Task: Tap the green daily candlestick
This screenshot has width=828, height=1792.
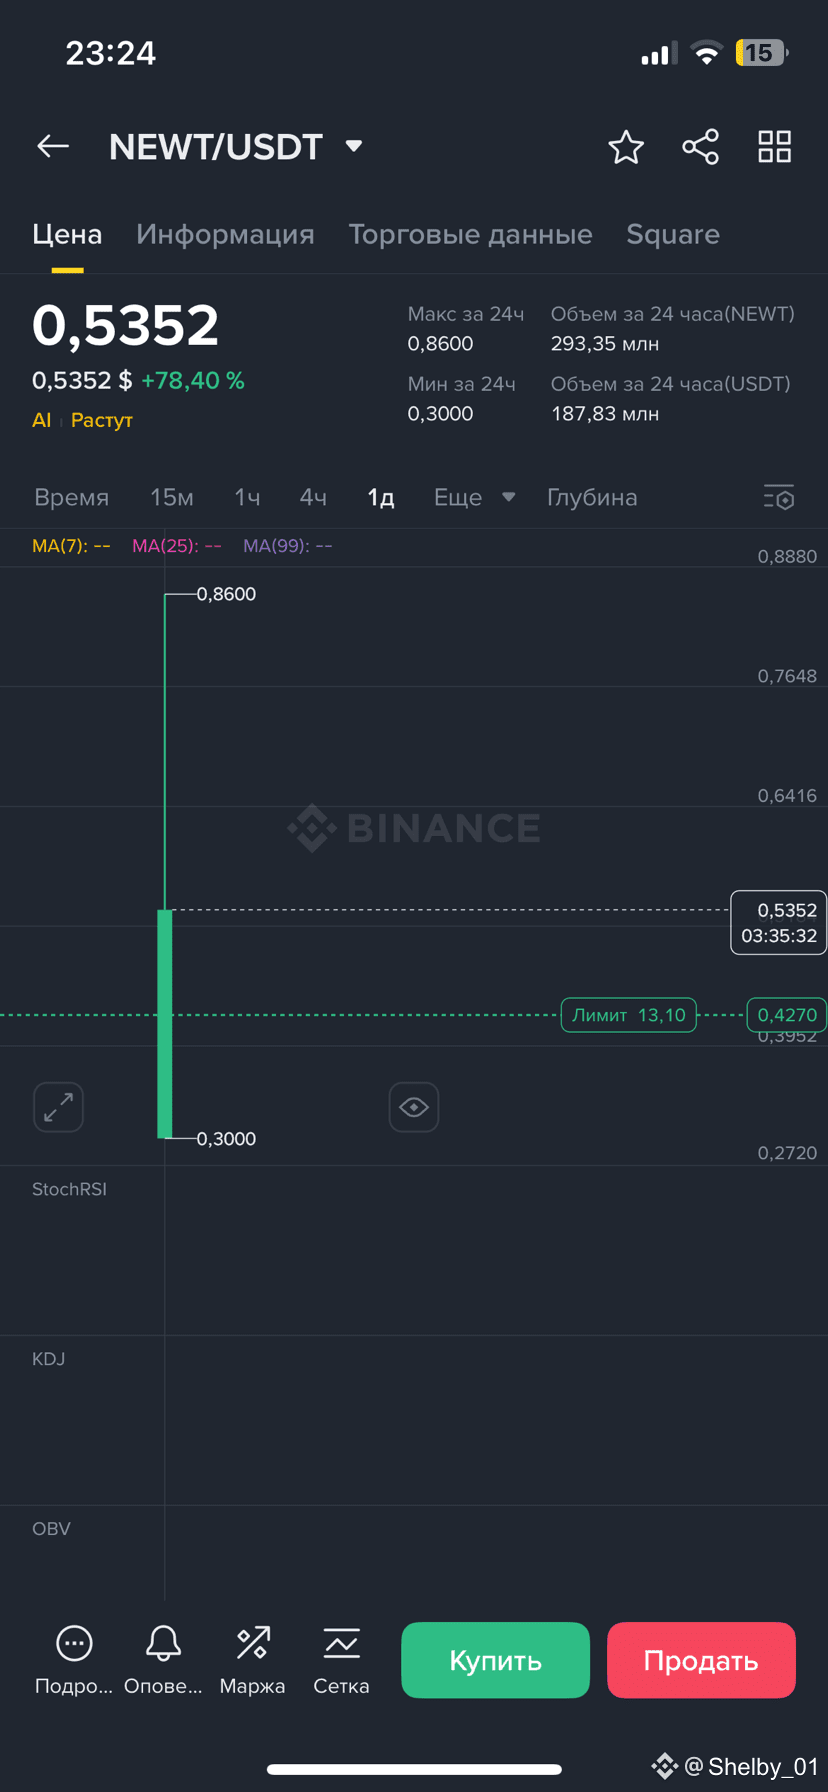Action: click(x=165, y=1023)
